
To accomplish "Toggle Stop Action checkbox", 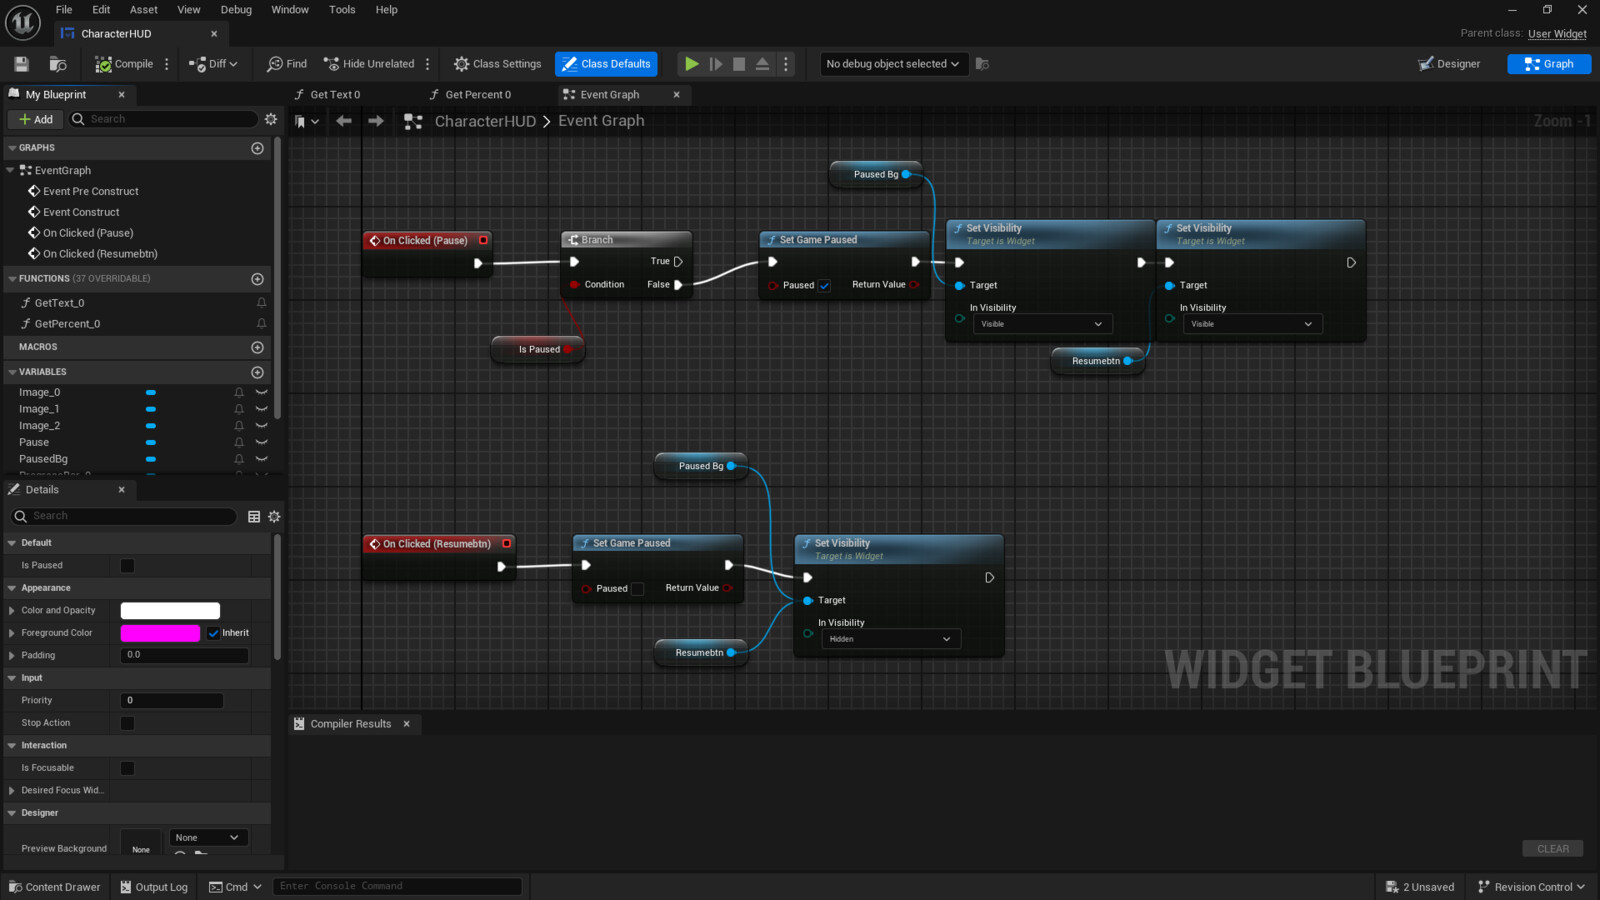I will point(128,723).
